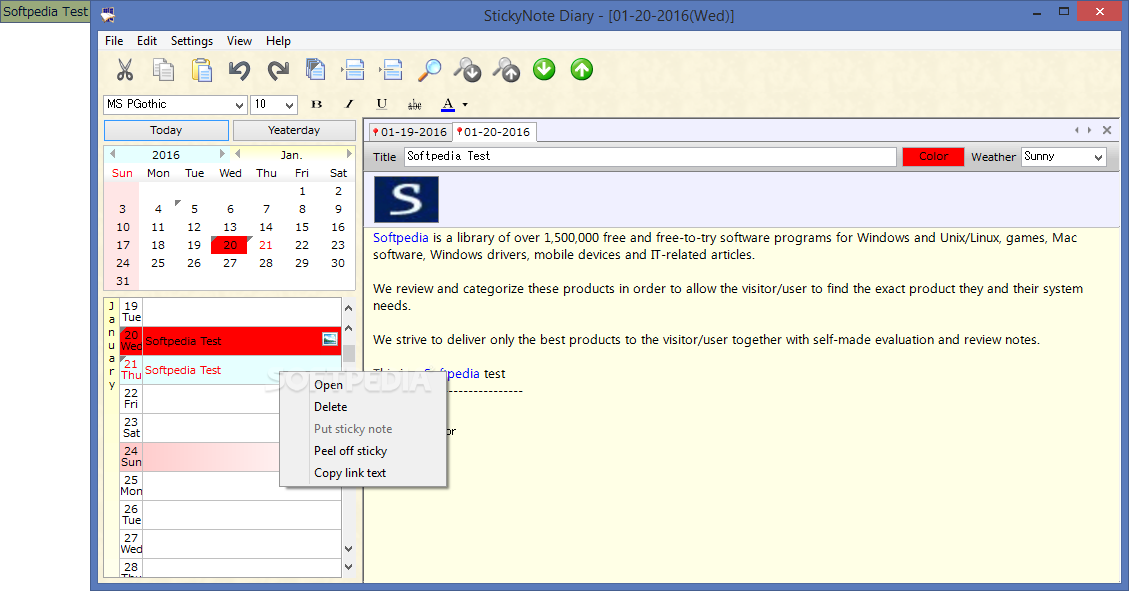Select the 19 Tue row in day list
1129x591 pixels.
pyautogui.click(x=230, y=312)
